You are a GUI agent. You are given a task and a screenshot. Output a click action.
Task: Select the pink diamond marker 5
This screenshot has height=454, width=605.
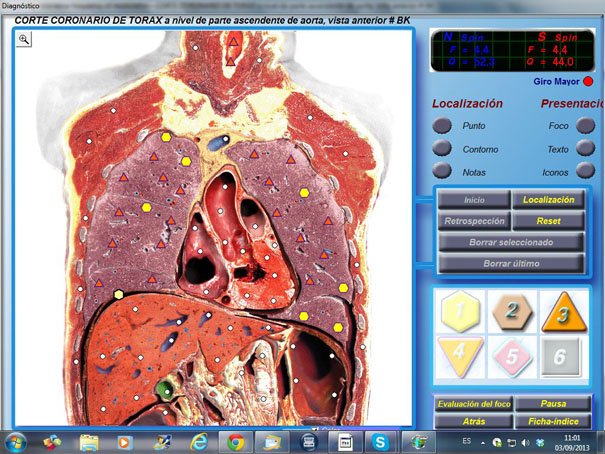(x=511, y=355)
